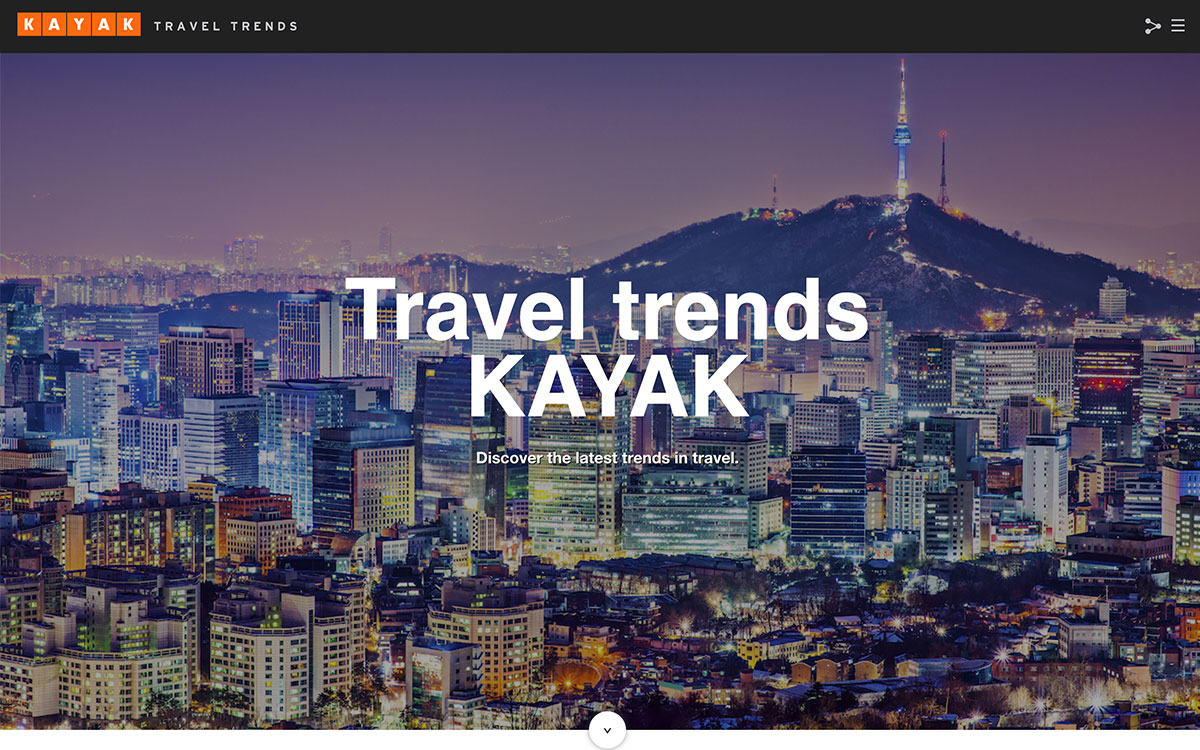Click the first "K" tile of the orange logo

click(29, 25)
